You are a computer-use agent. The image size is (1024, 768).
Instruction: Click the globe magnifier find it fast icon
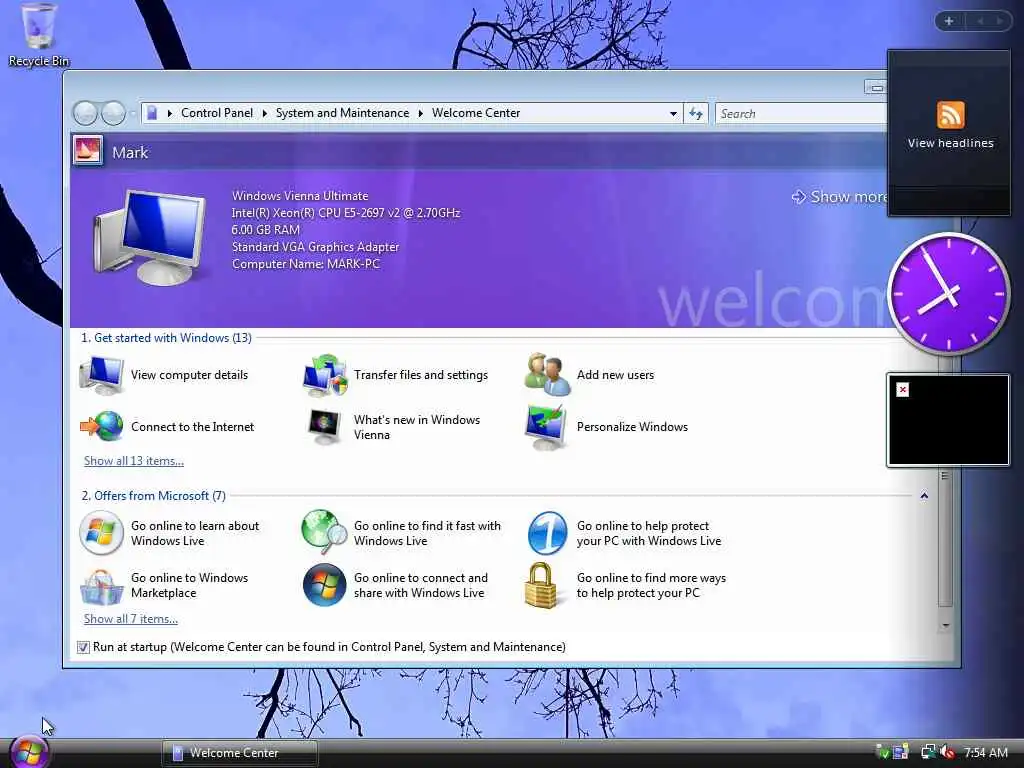click(325, 532)
